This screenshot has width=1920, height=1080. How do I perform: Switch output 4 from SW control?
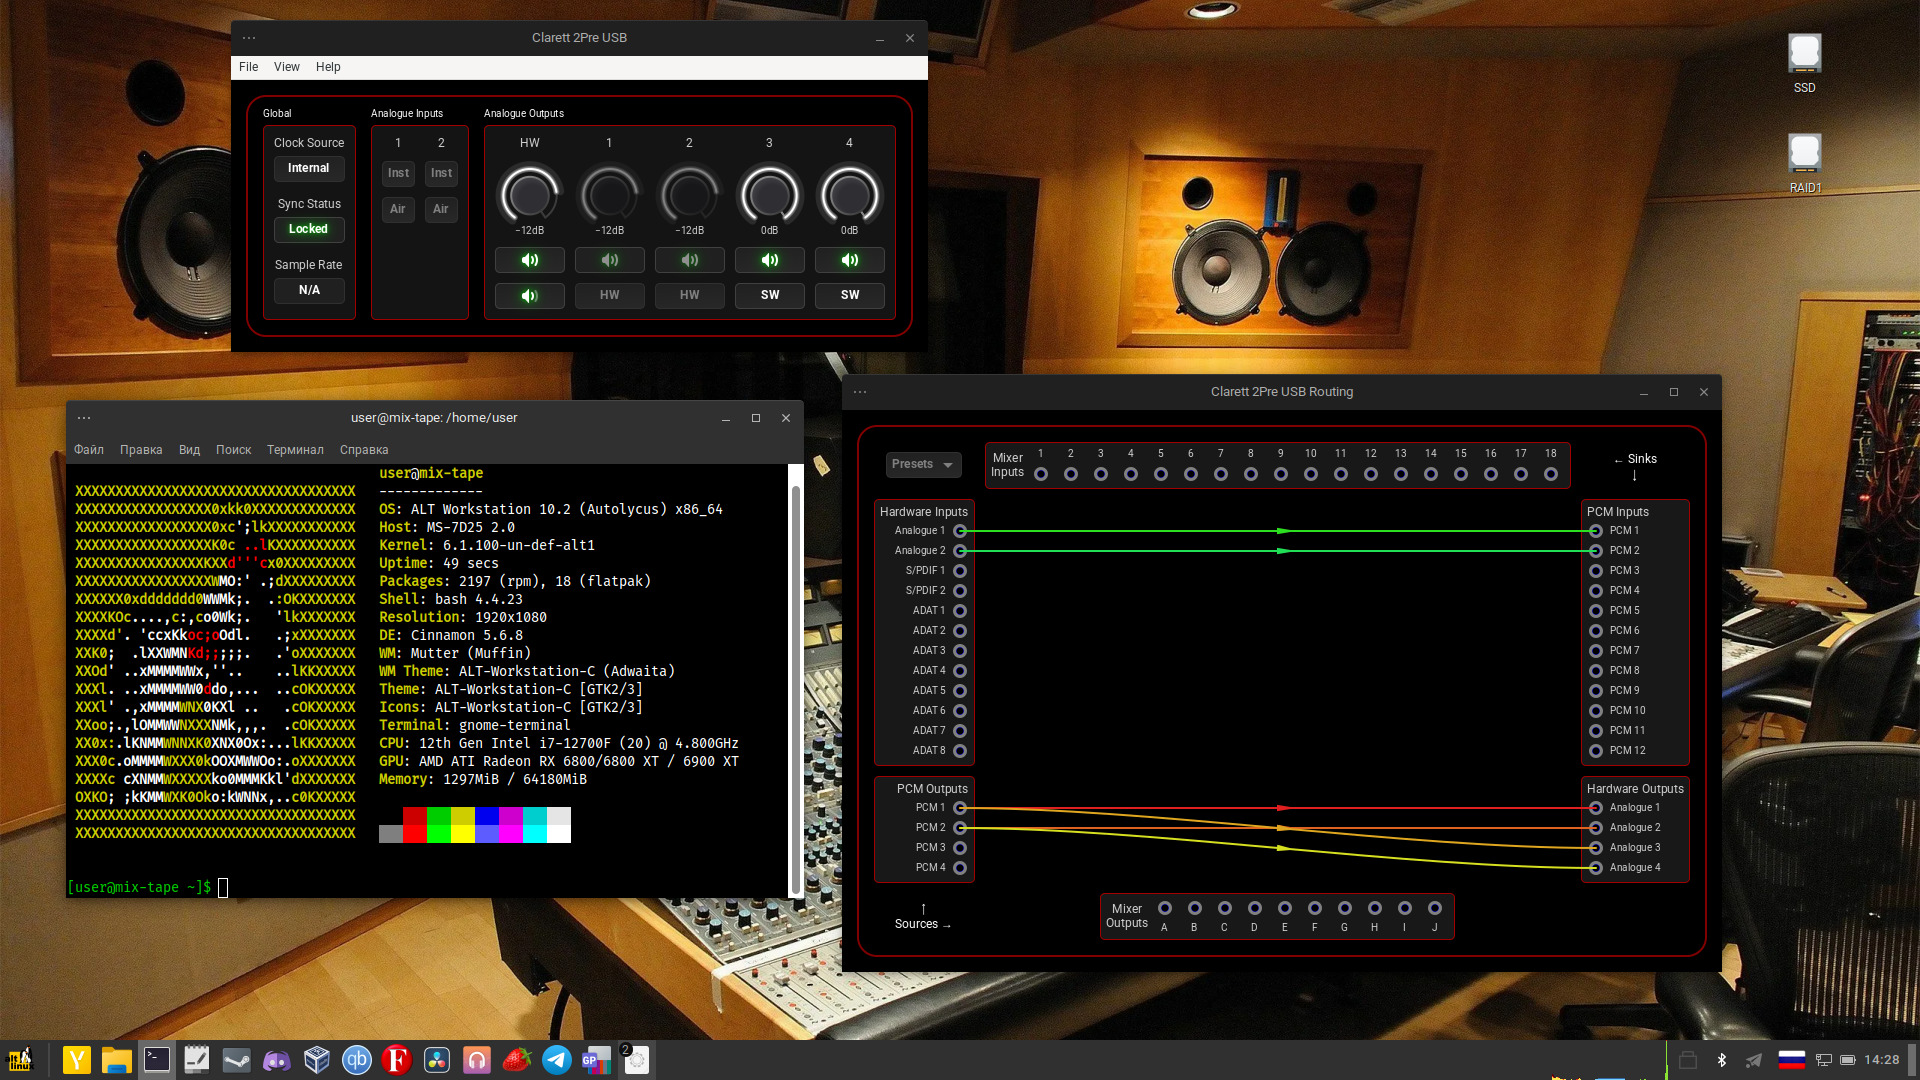(850, 296)
